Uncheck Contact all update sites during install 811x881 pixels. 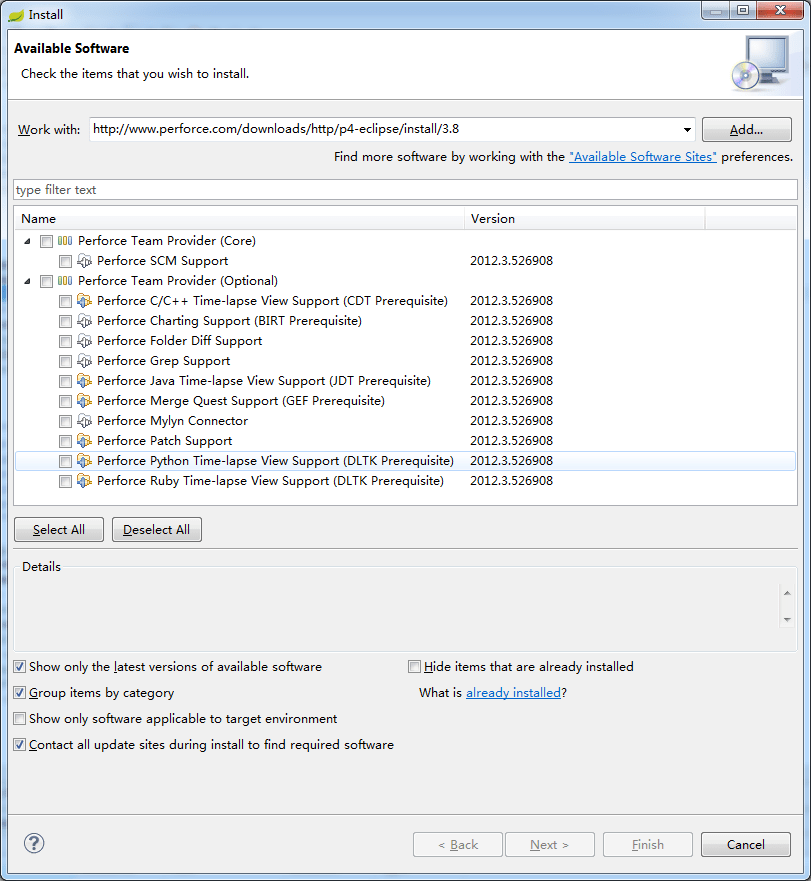(20, 745)
